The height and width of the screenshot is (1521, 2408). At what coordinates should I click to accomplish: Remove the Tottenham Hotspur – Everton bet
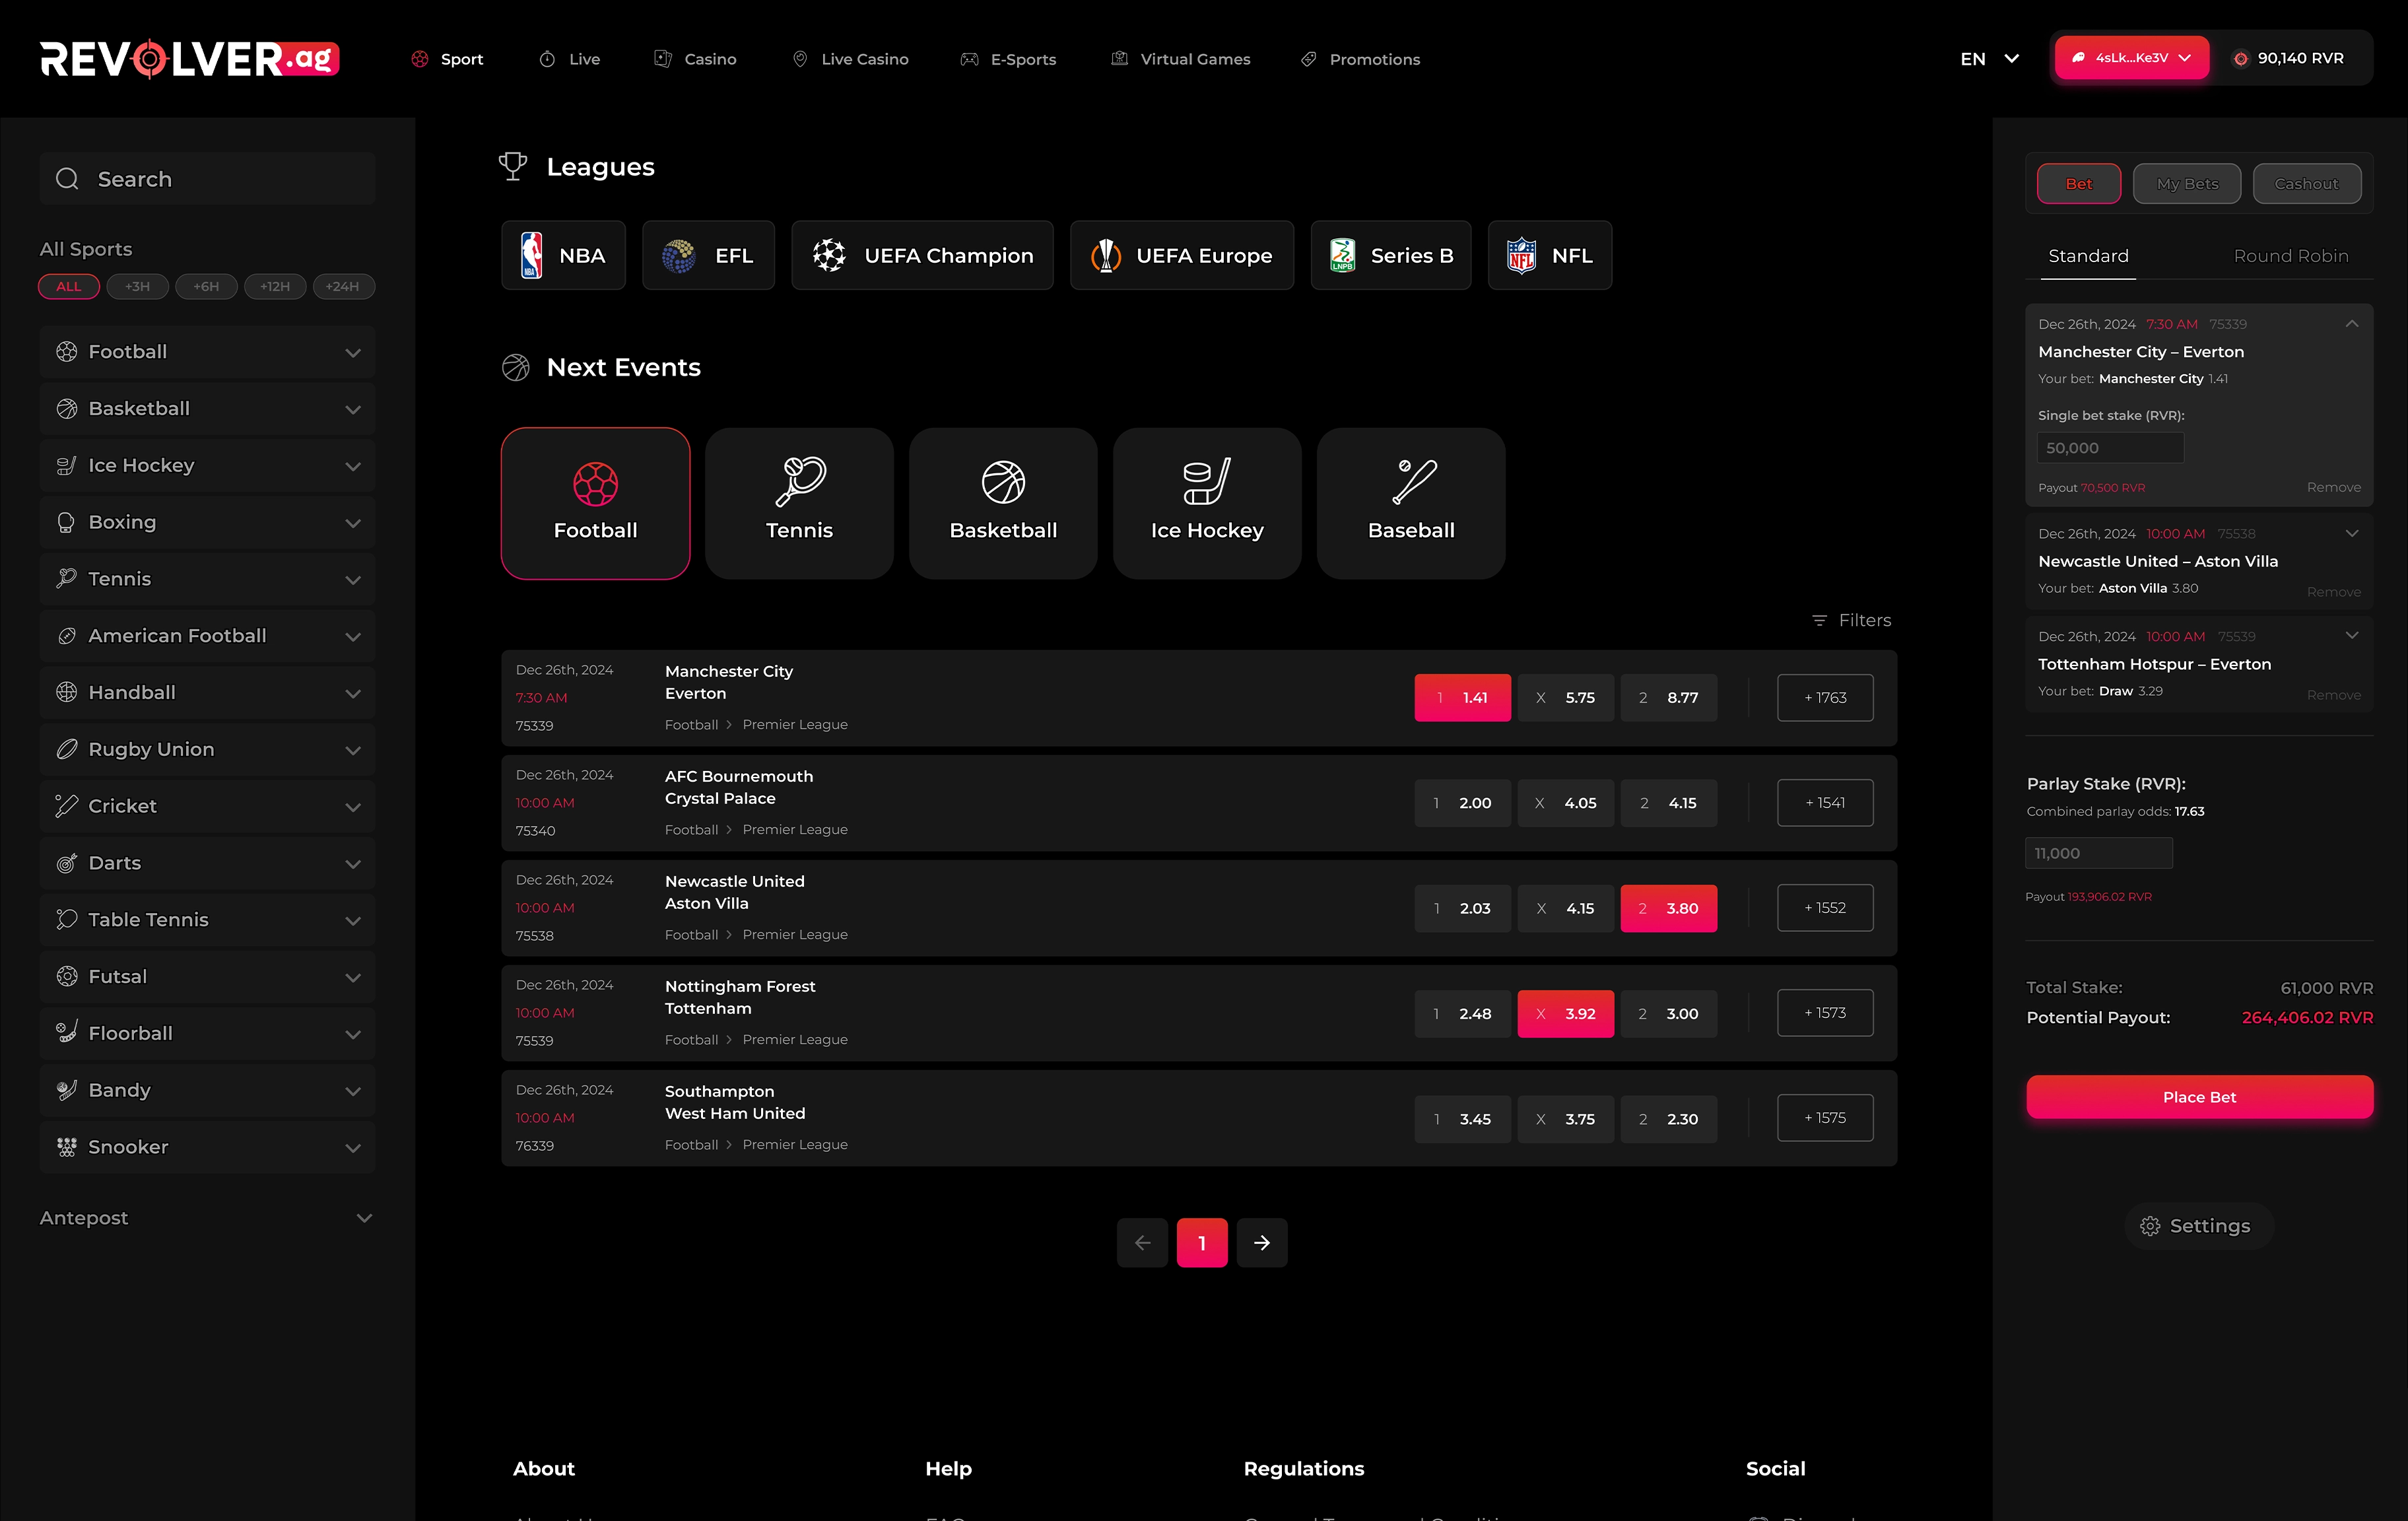point(2333,695)
